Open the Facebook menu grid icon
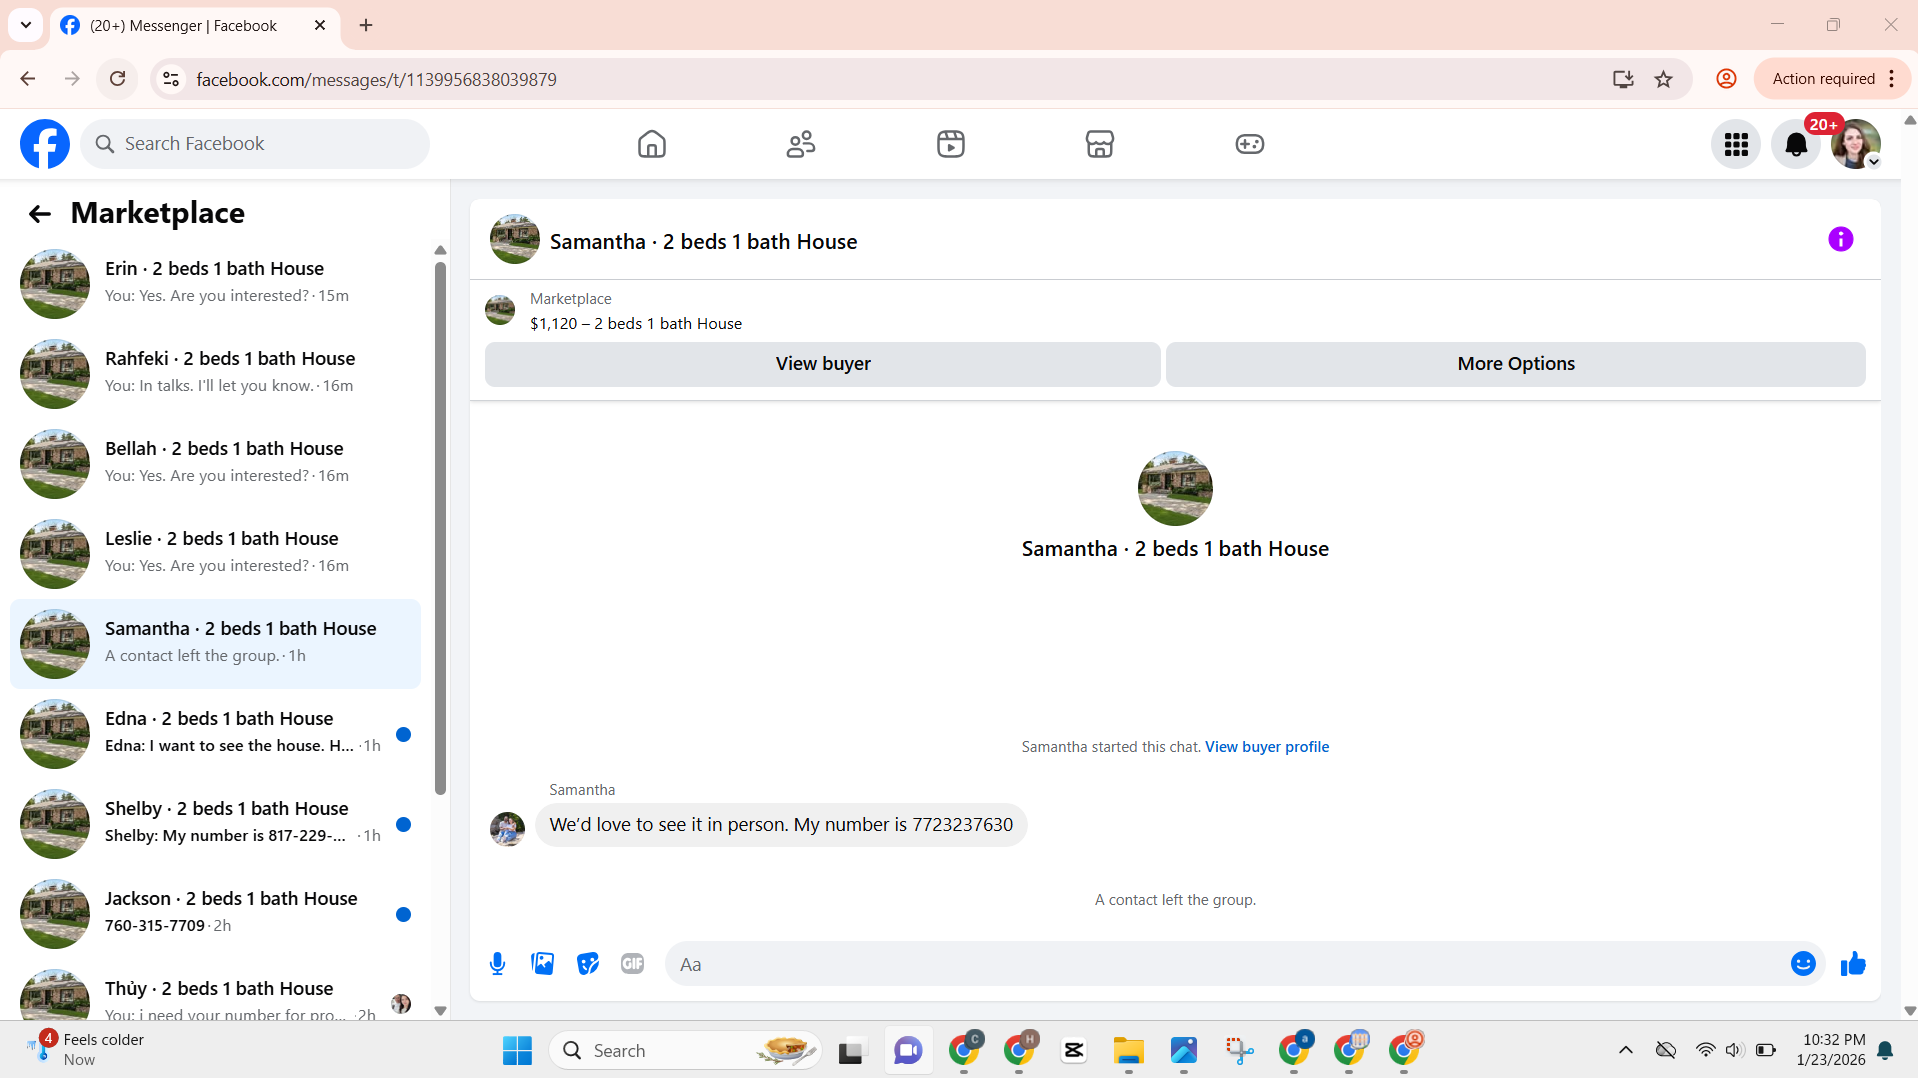Image resolution: width=1918 pixels, height=1078 pixels. click(1736, 144)
